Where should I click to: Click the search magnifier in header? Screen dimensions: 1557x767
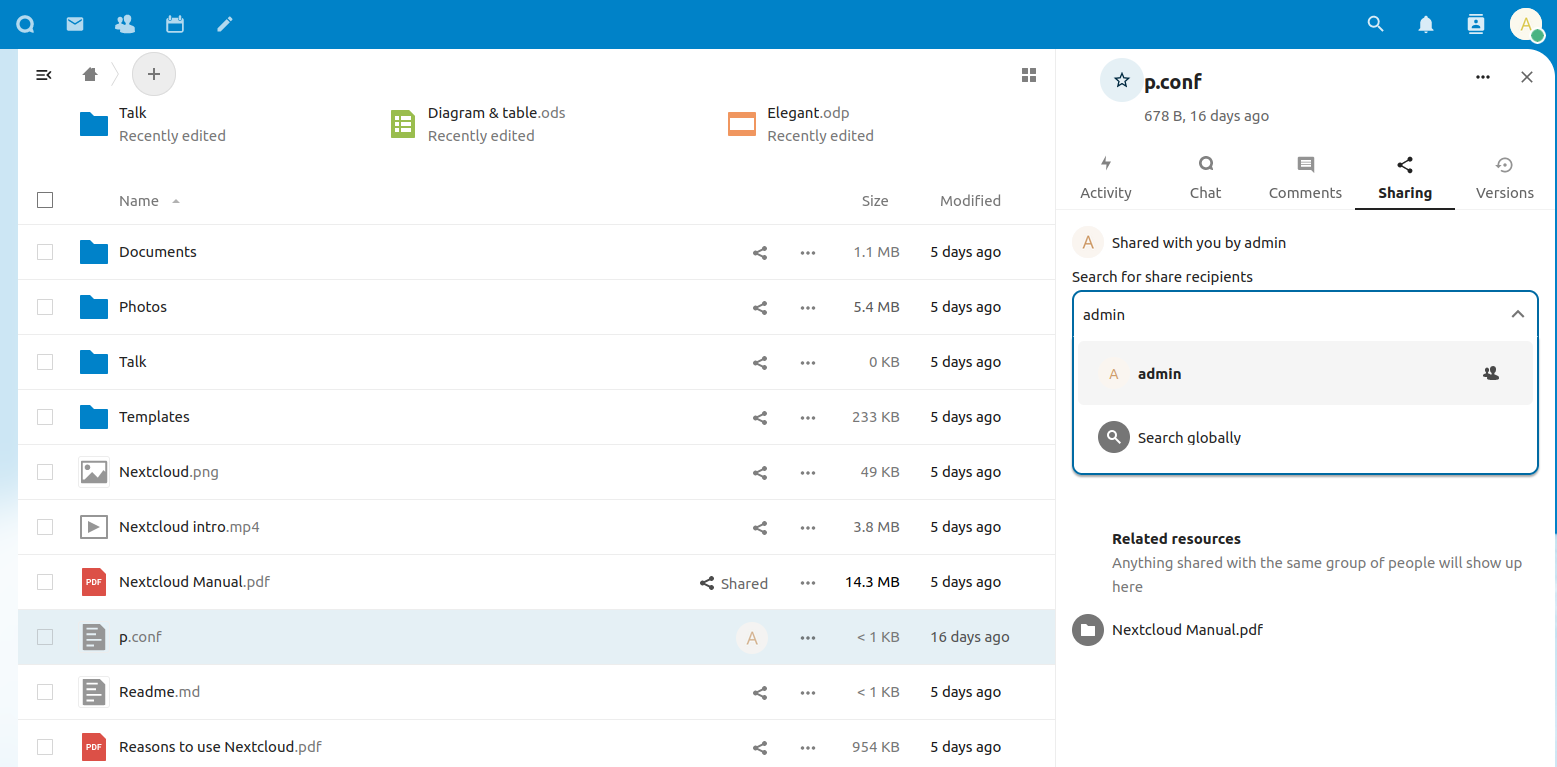point(1376,24)
